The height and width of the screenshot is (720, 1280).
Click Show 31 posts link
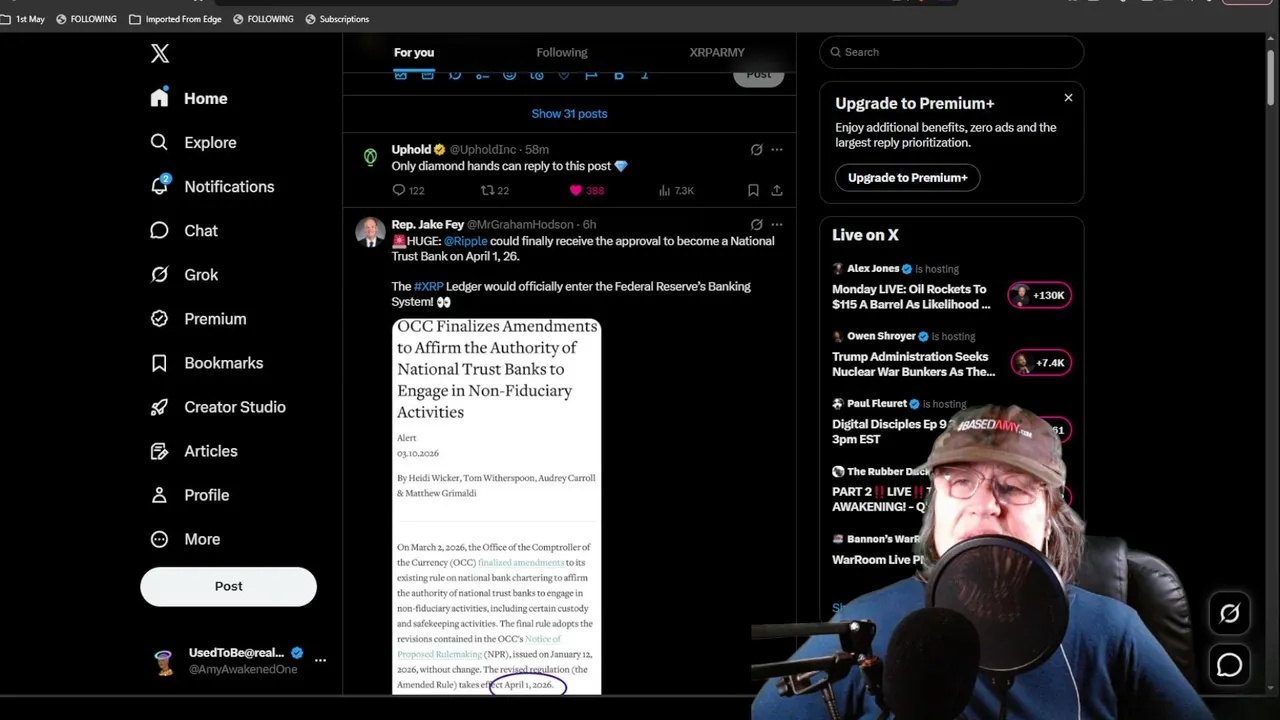click(x=569, y=114)
